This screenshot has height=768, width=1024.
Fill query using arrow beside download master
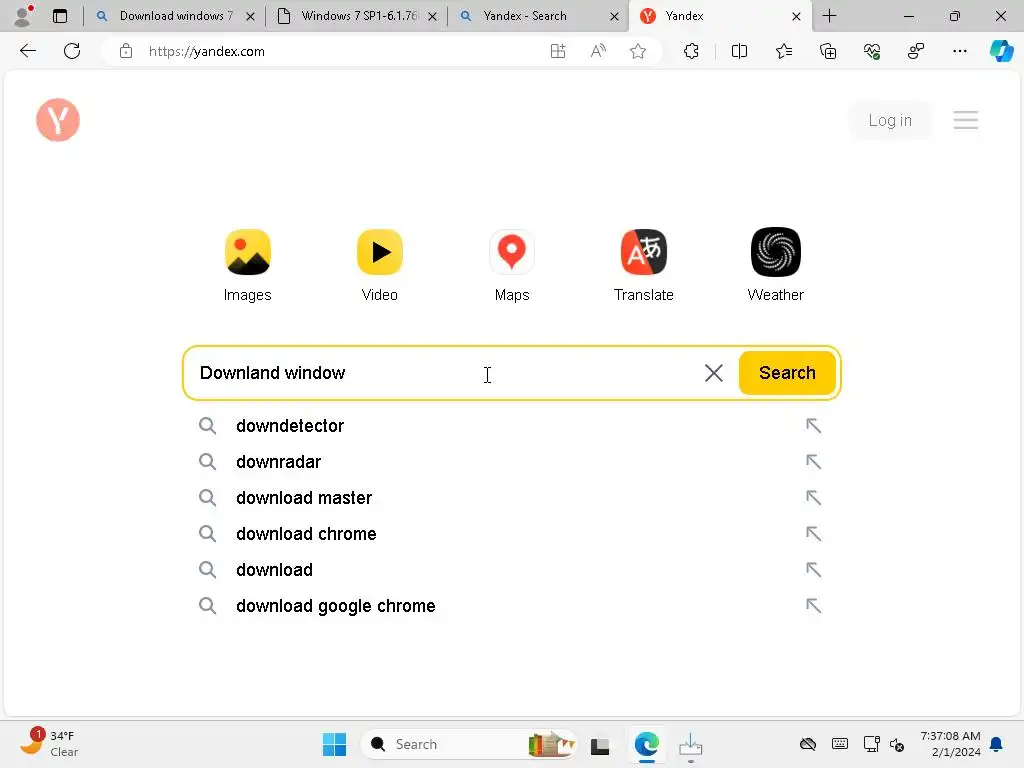tap(813, 498)
